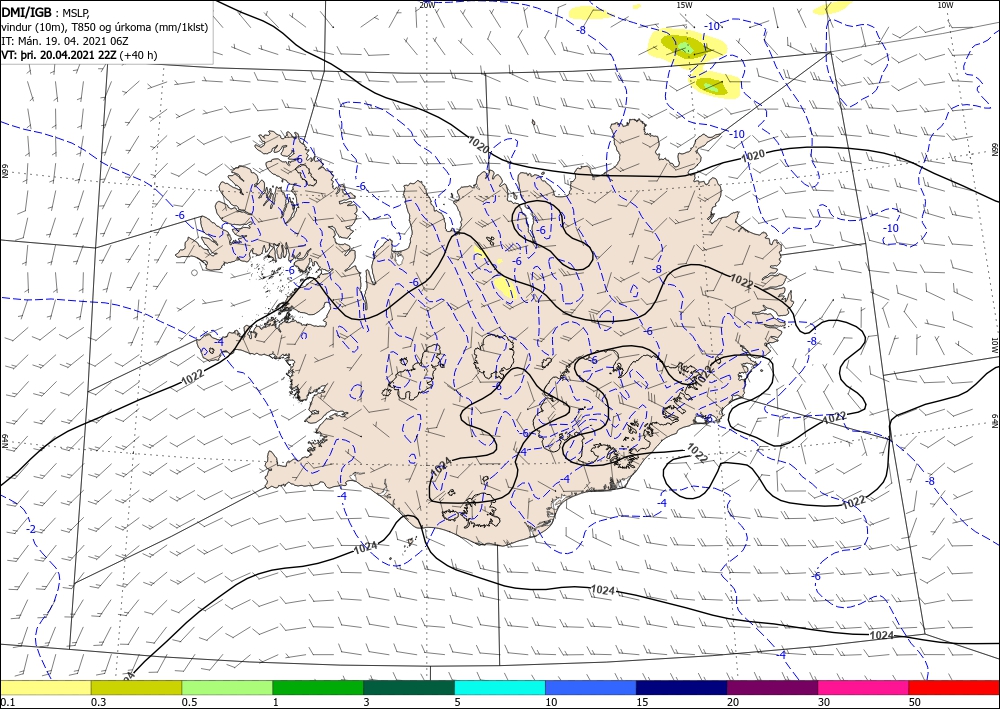The height and width of the screenshot is (709, 1000).
Task: Click the '64N' label on the right edge
Action: click(x=995, y=421)
